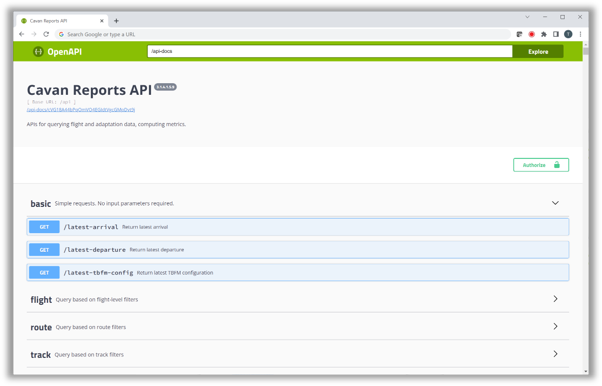Screen dimensions: 602x386
Task: Open the Chrome three-dot menu
Action: [x=580, y=34]
